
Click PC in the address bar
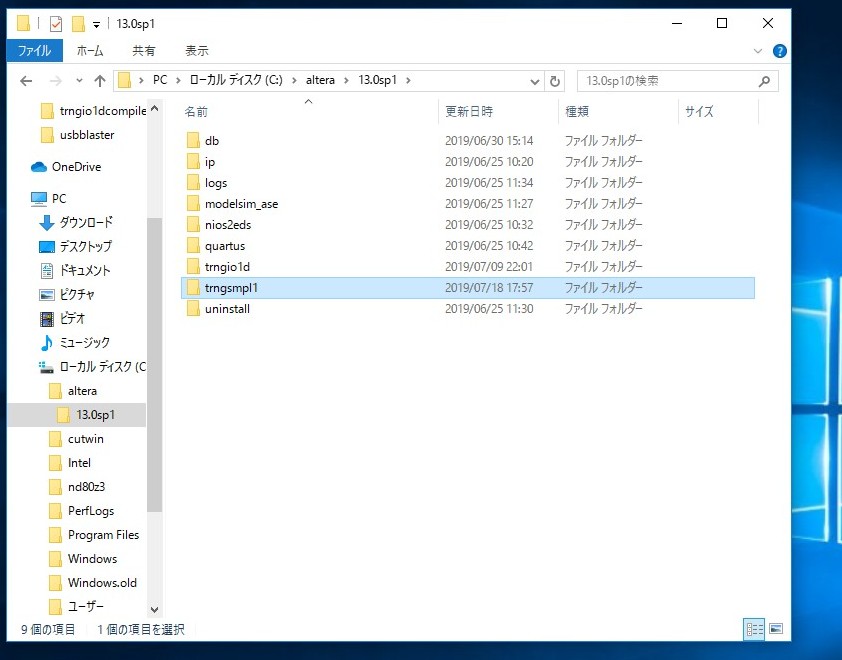tap(160, 80)
